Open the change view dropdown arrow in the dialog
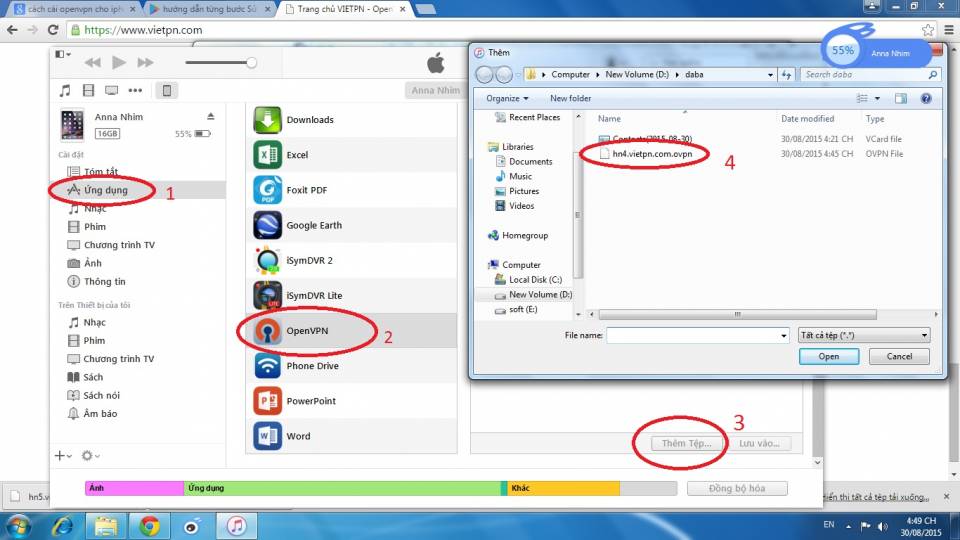The height and width of the screenshot is (540, 960). [877, 99]
